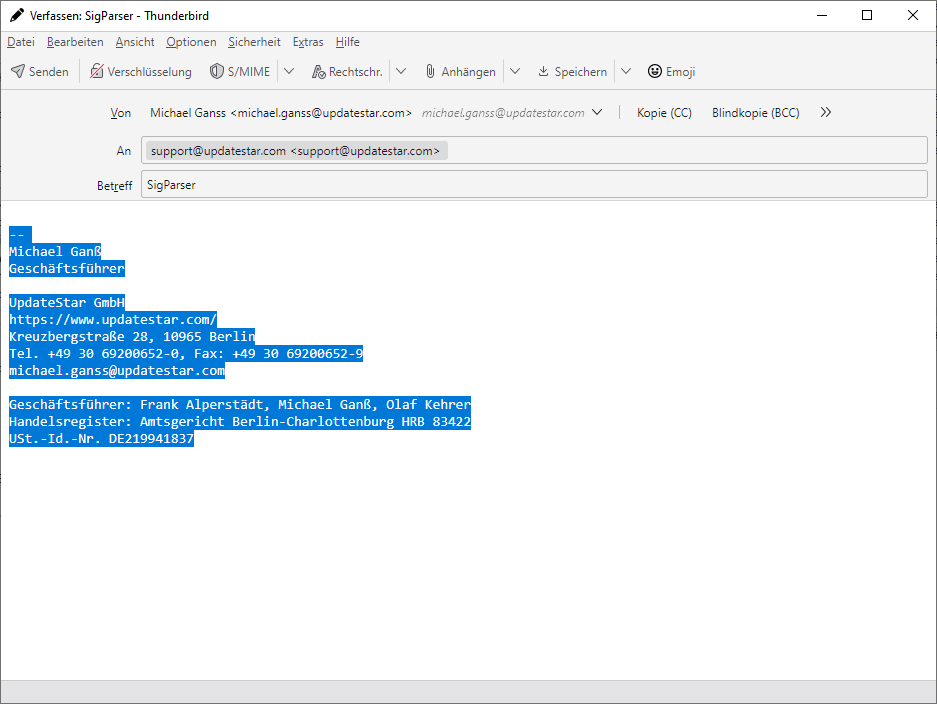Select the support@updatestar.com recipient pill

pos(296,151)
